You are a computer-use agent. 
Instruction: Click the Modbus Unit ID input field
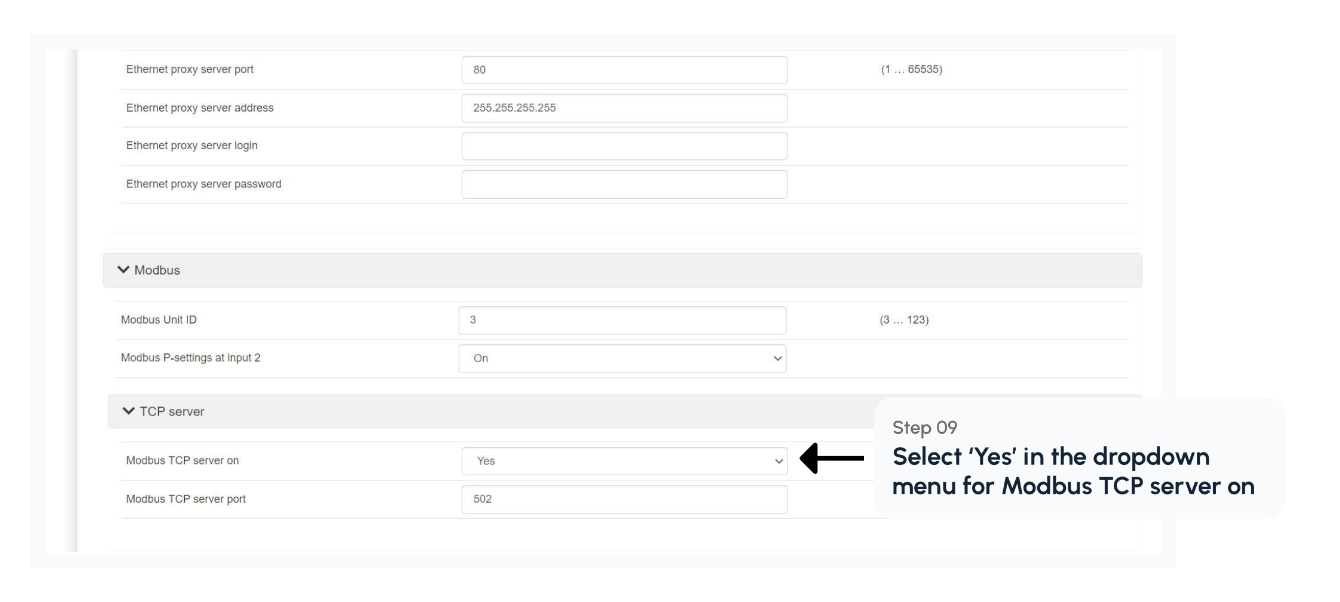pos(624,321)
